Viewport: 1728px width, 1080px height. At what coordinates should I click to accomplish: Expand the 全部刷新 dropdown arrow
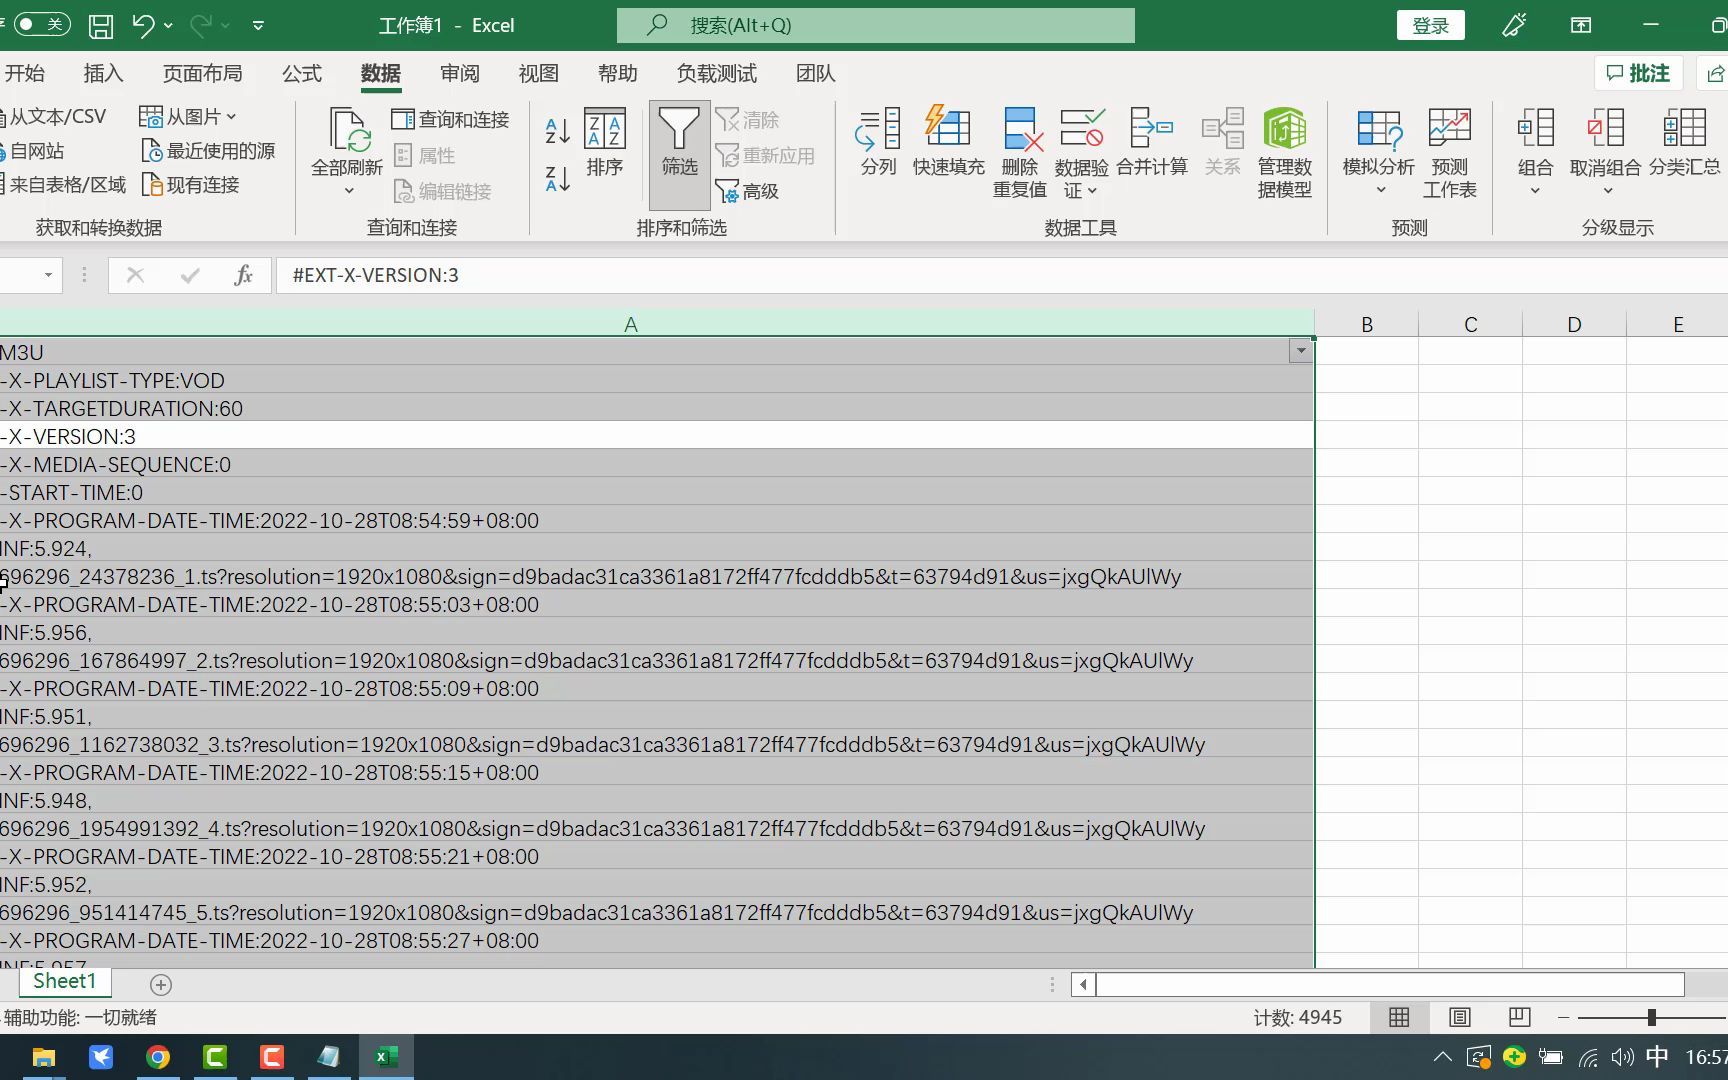349,190
